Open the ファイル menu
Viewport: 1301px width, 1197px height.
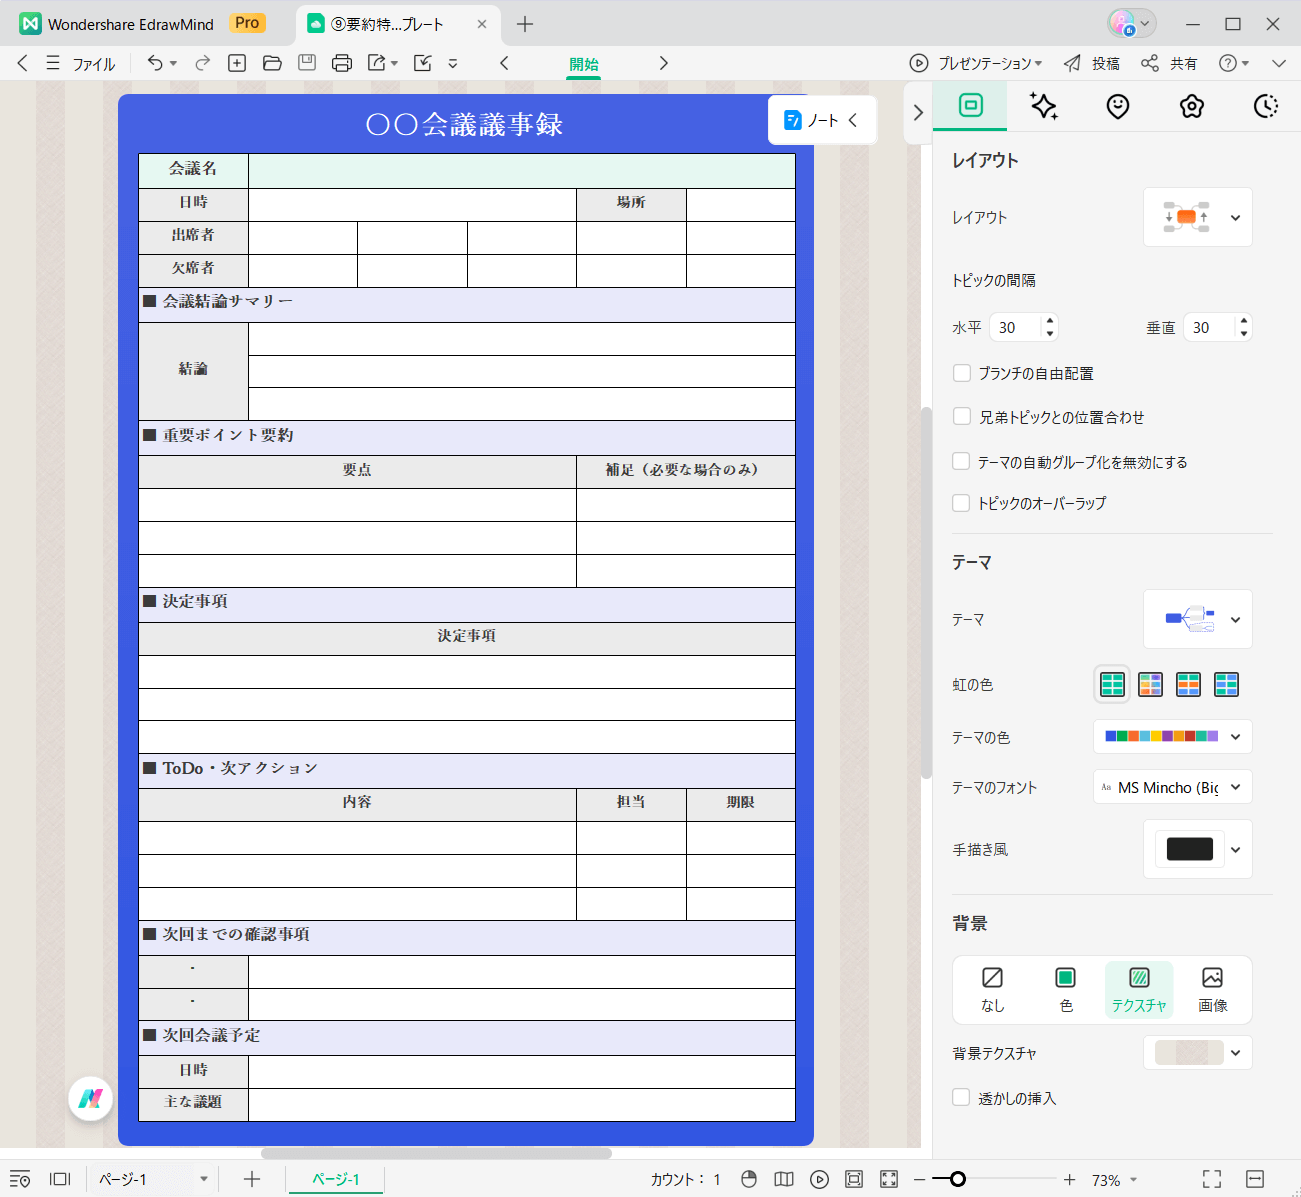coord(92,63)
